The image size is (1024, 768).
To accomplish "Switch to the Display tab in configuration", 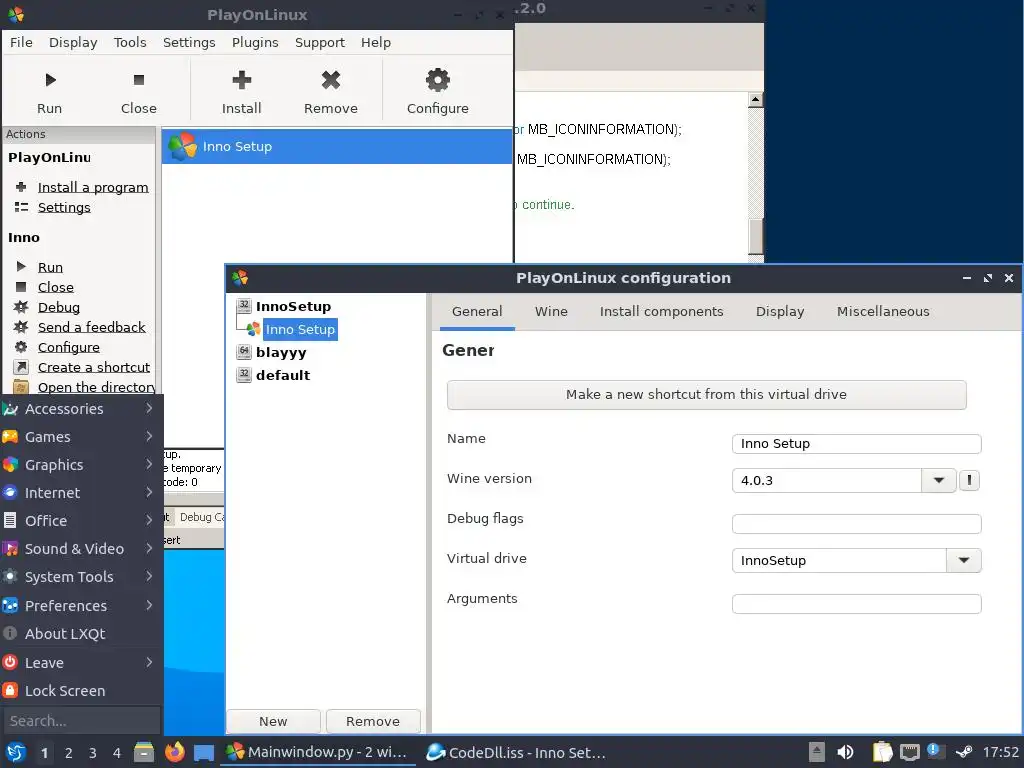I will tap(780, 312).
